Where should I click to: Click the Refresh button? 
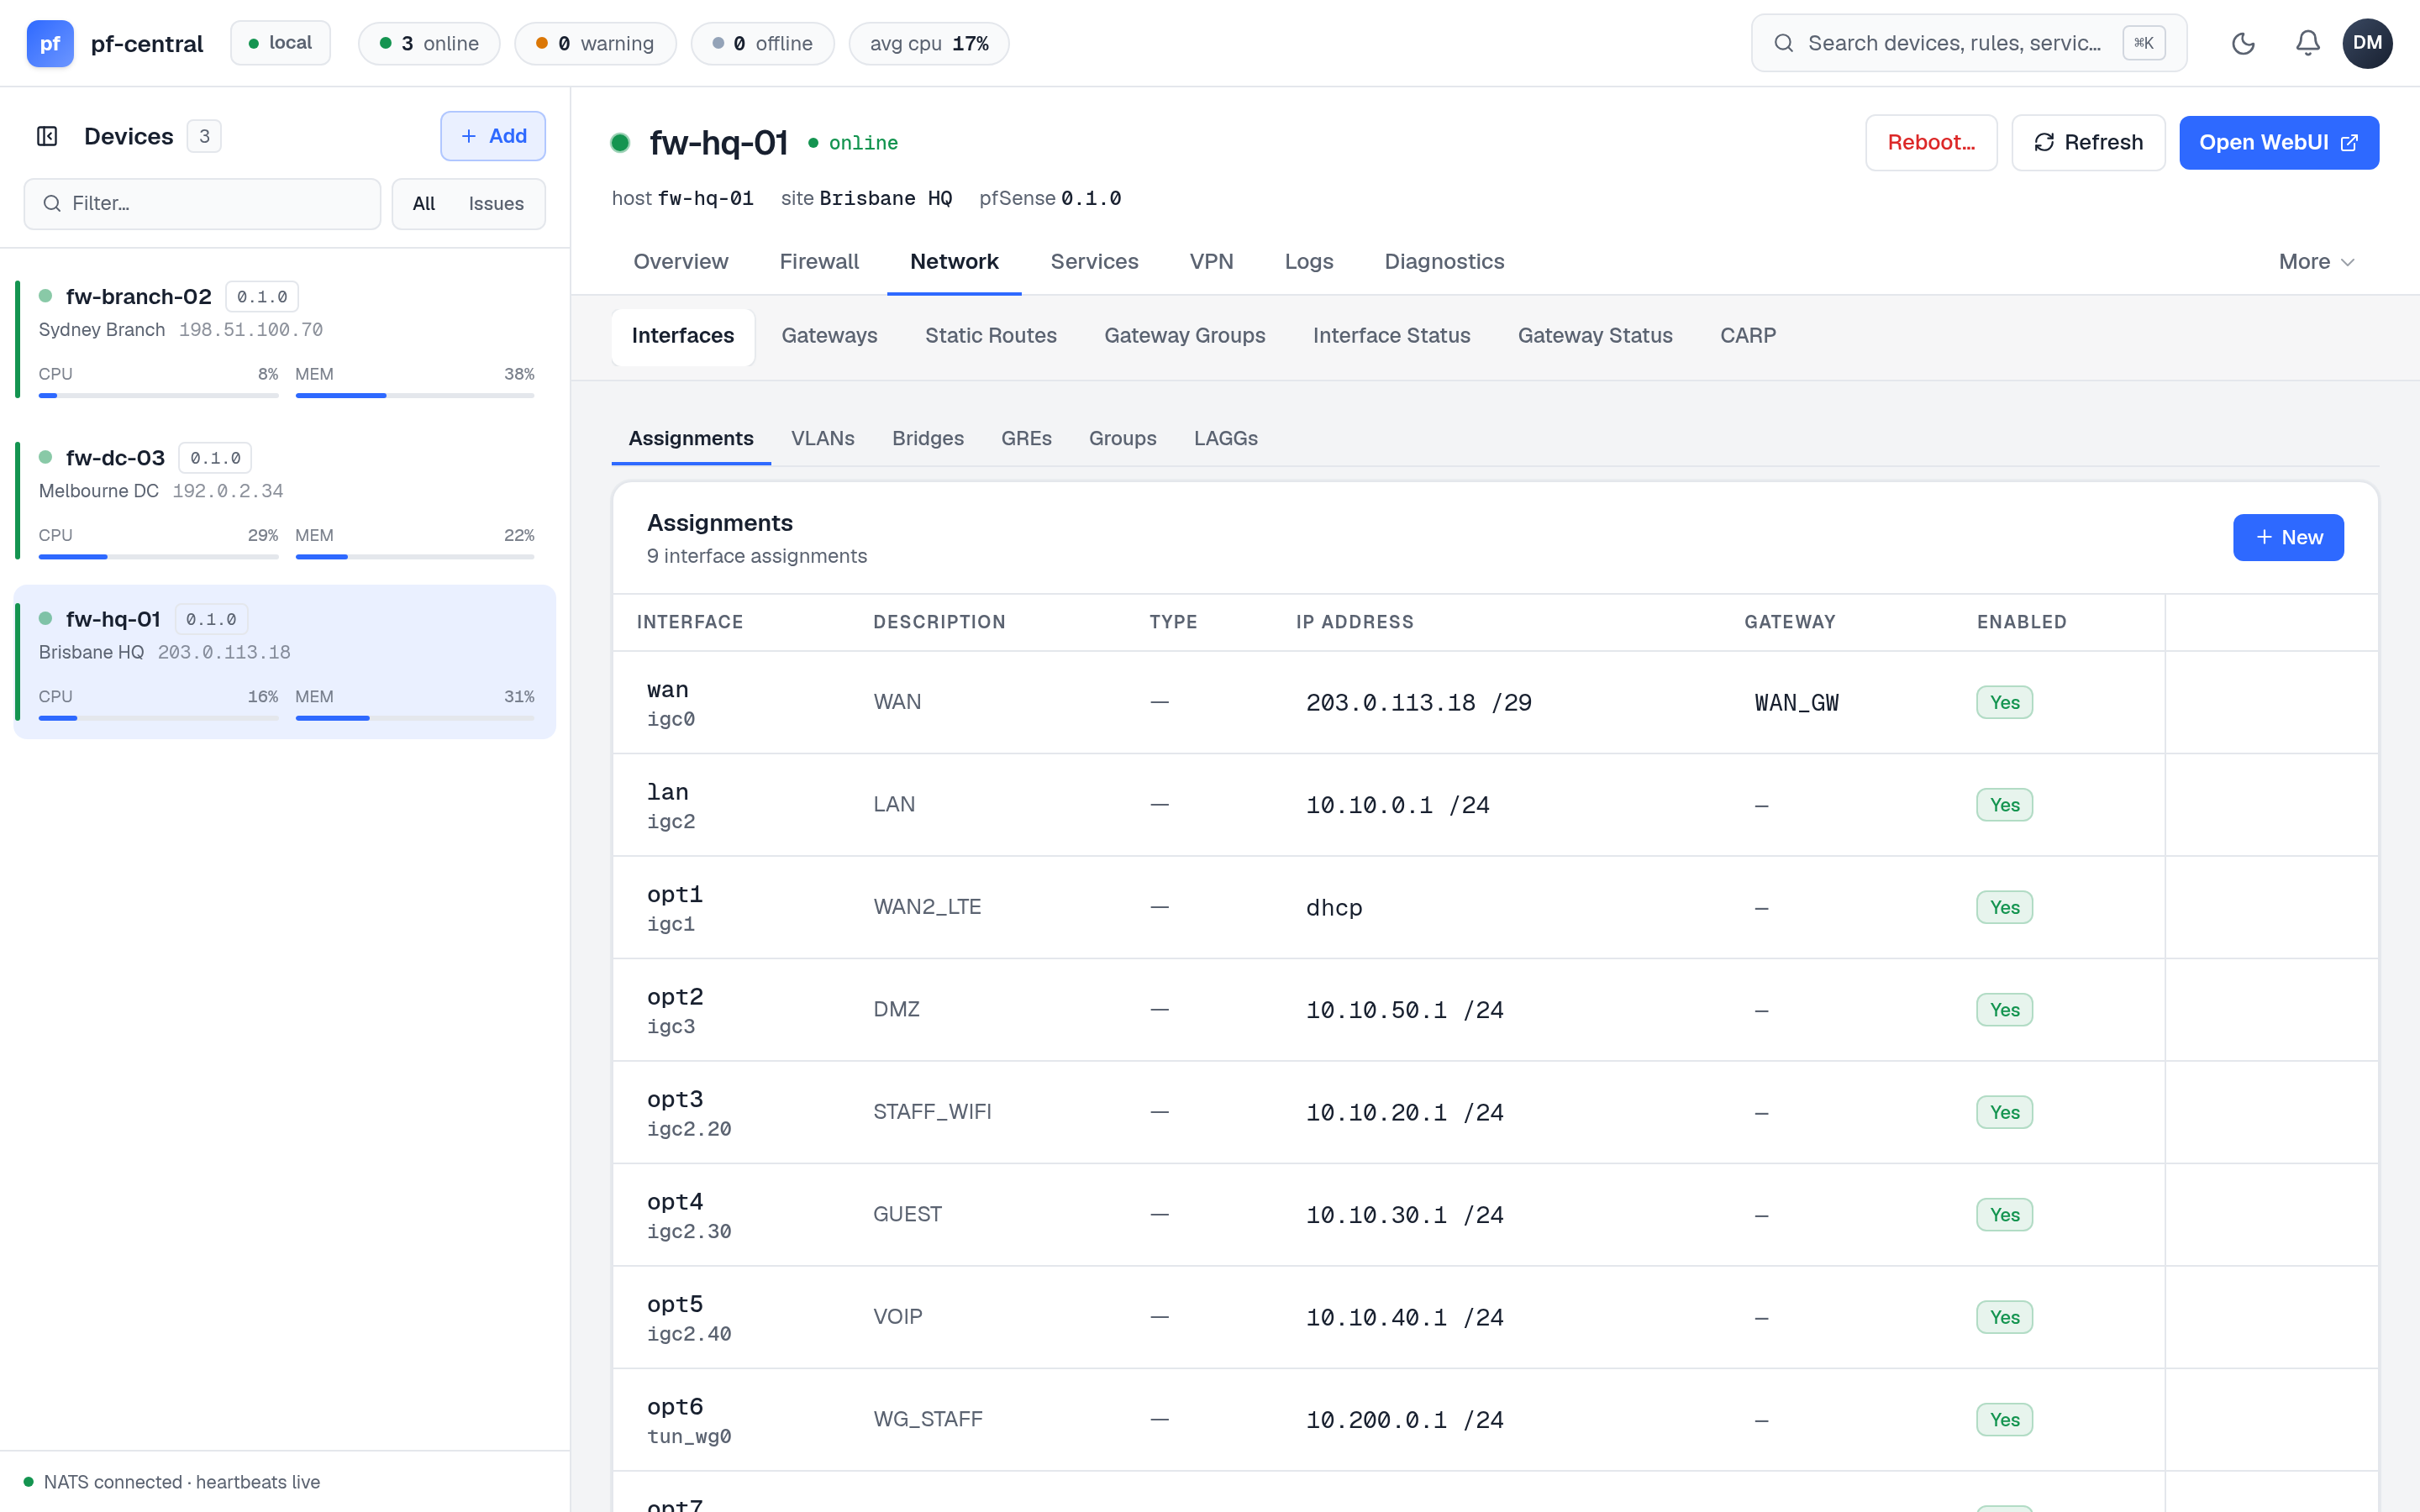[x=2088, y=143]
